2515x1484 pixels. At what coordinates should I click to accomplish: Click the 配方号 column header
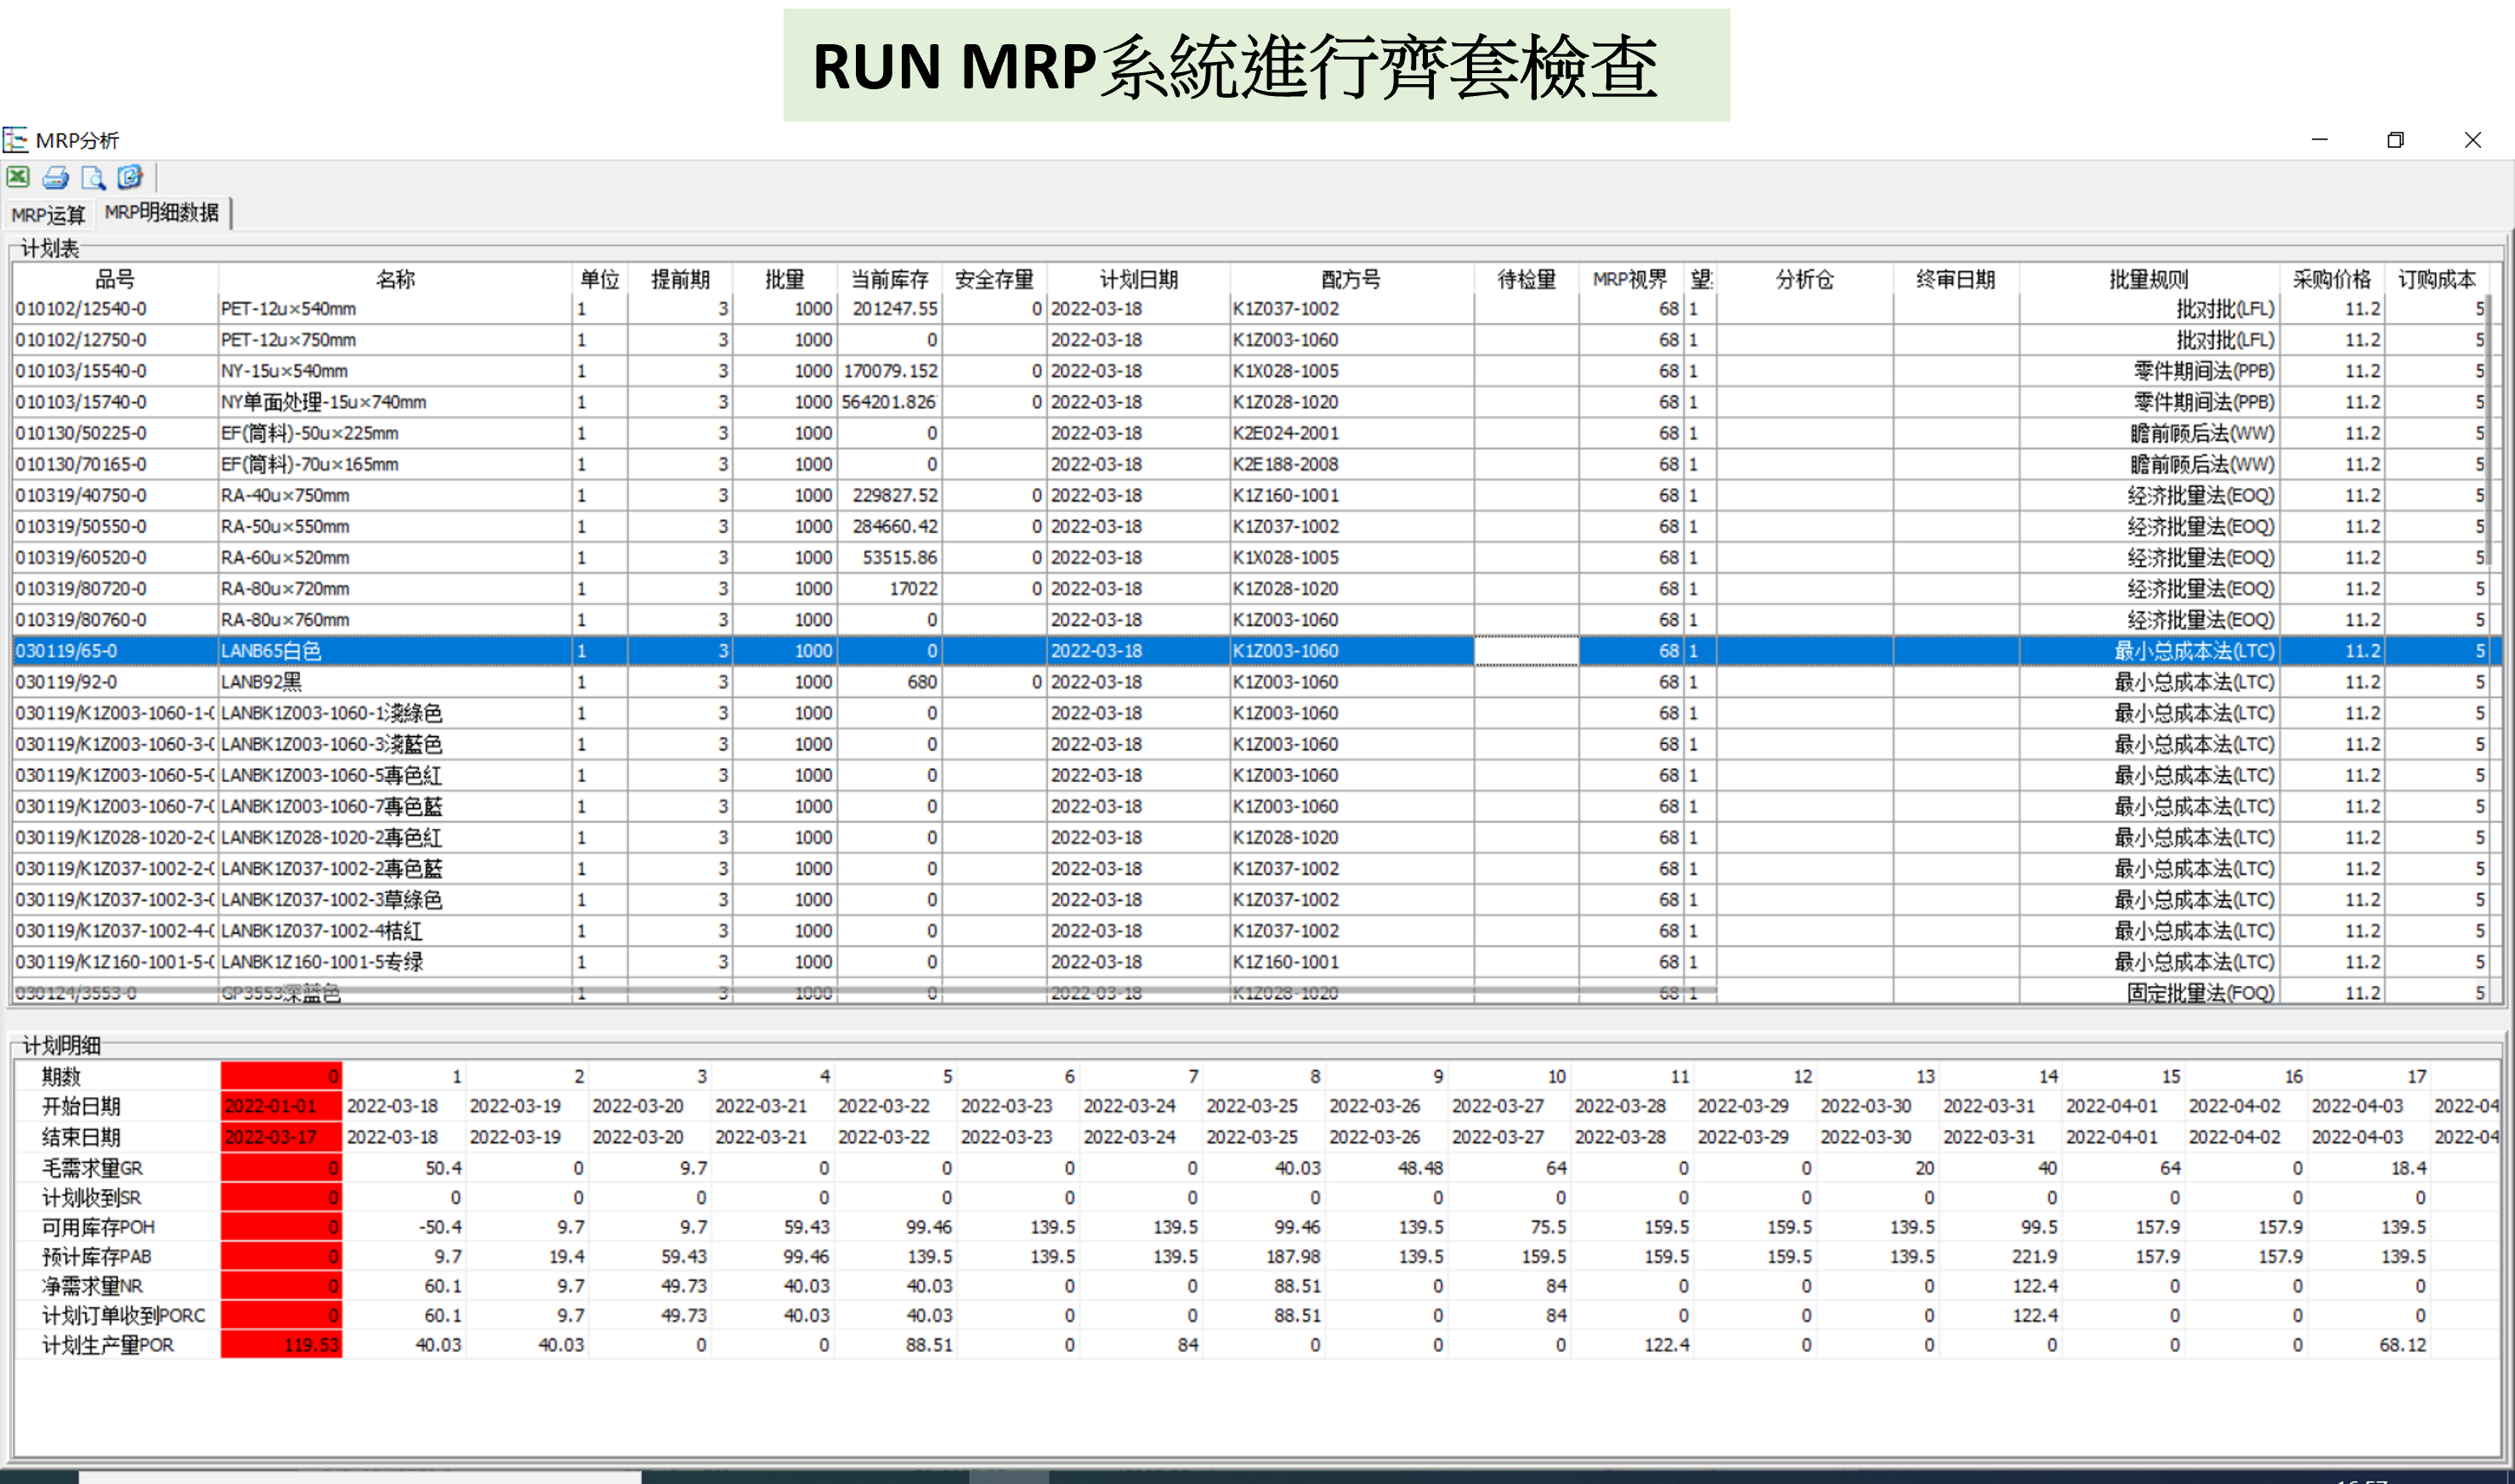pos(1350,279)
